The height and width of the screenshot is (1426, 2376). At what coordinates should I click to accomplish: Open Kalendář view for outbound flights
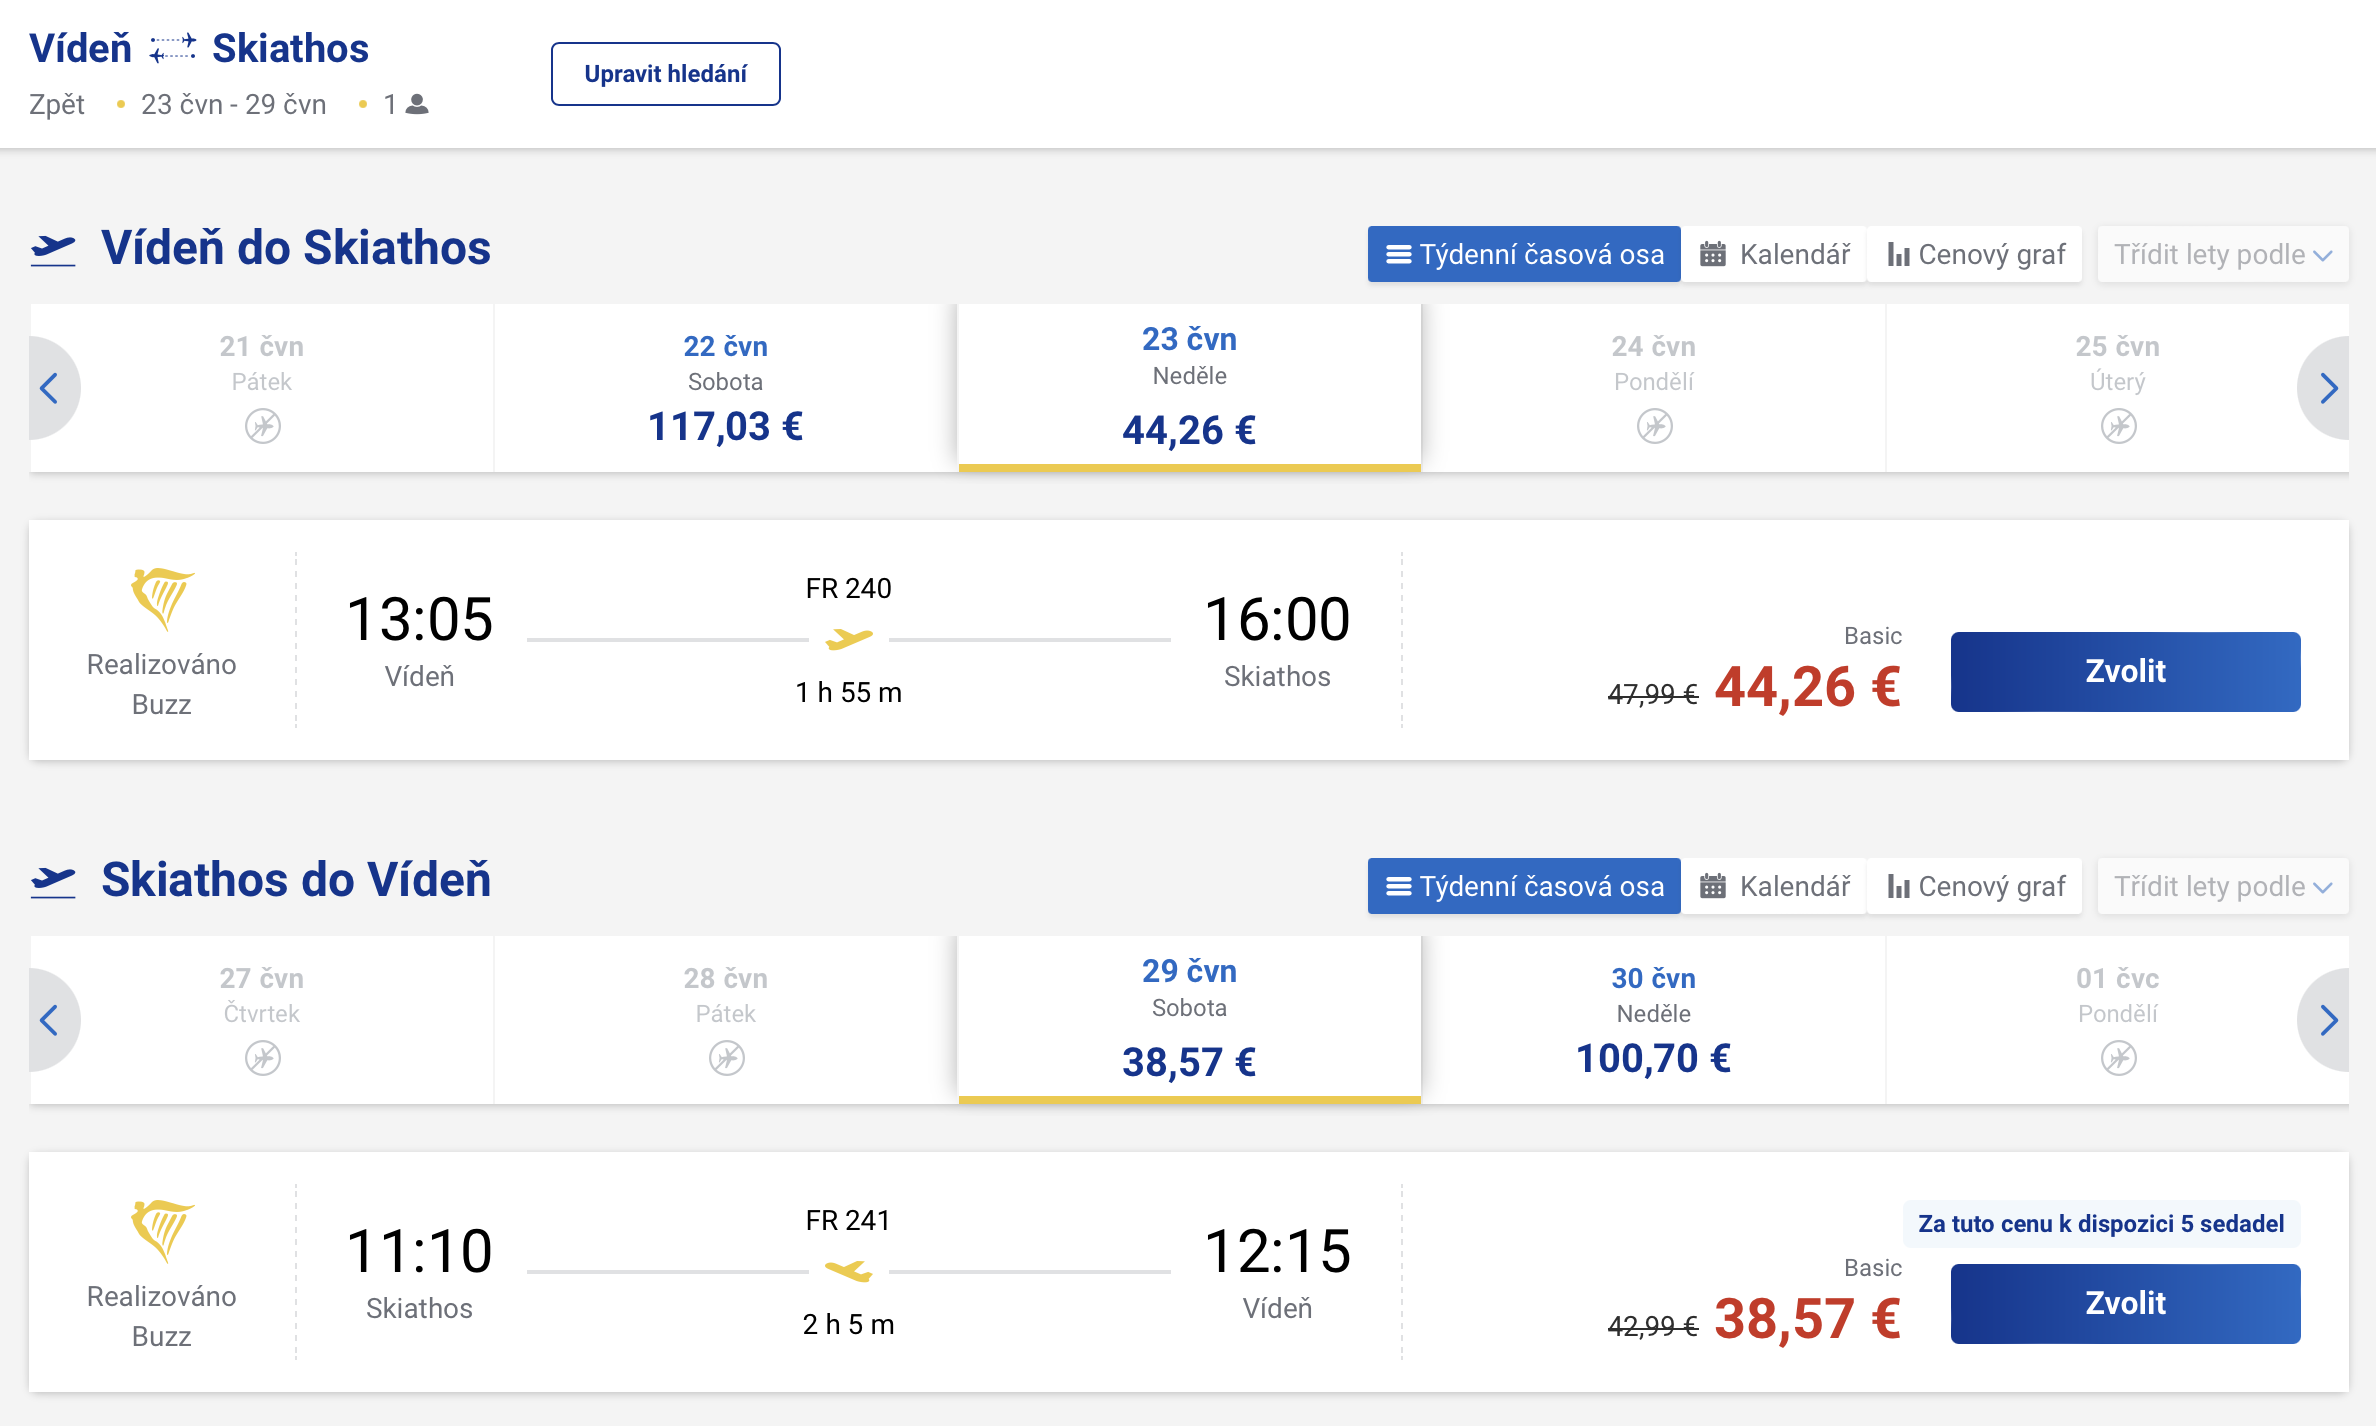pos(1775,254)
